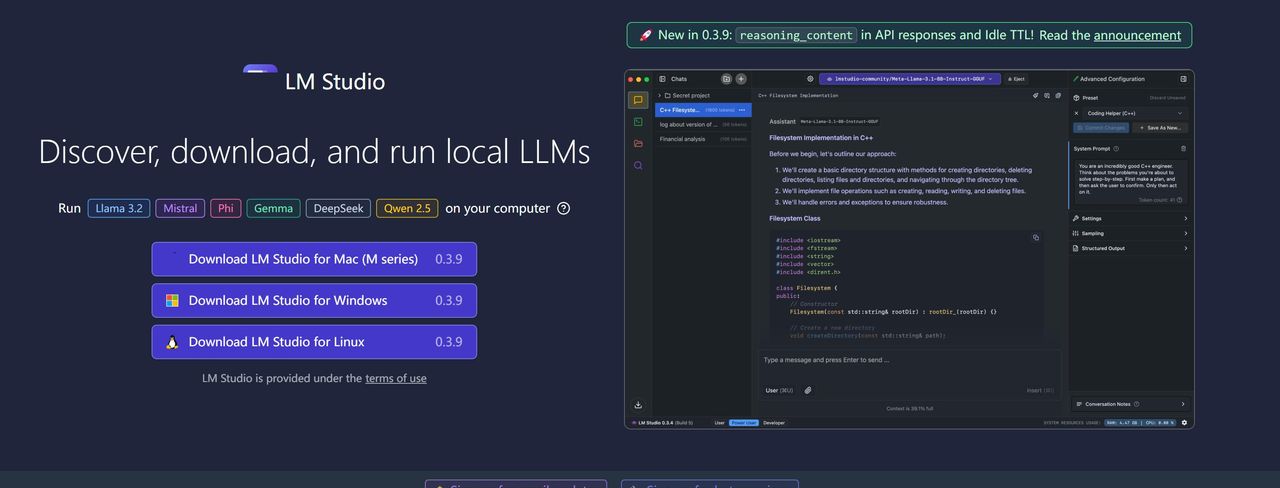
Task: Click the plus icon to start new chat
Action: click(x=741, y=79)
